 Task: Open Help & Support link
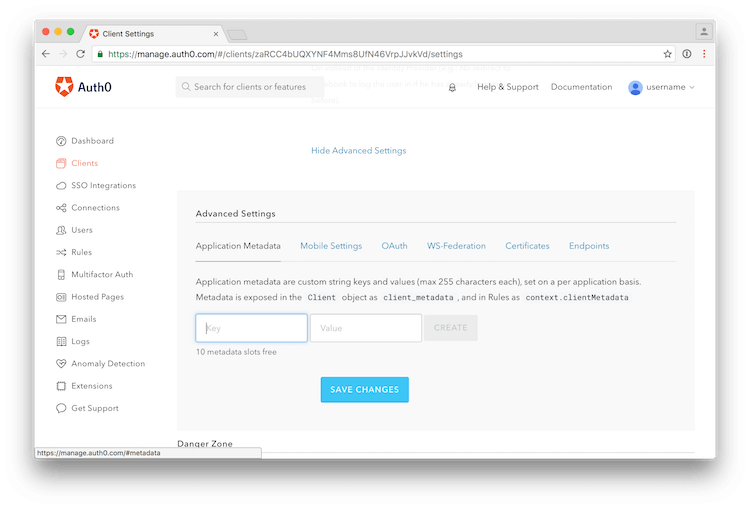click(507, 87)
